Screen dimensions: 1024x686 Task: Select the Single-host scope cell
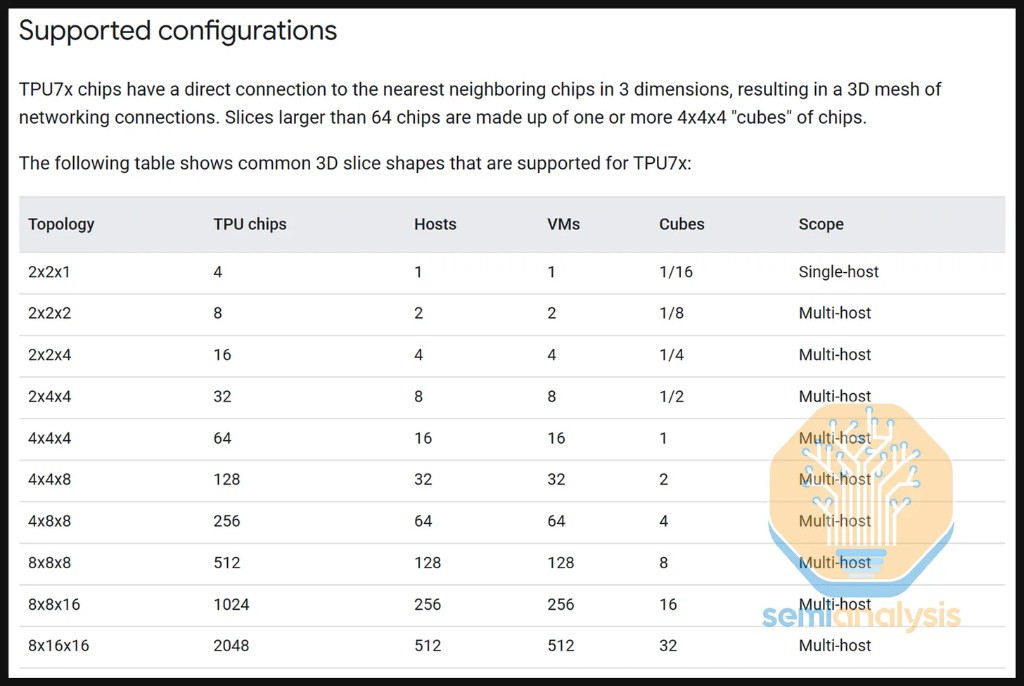[x=839, y=272]
